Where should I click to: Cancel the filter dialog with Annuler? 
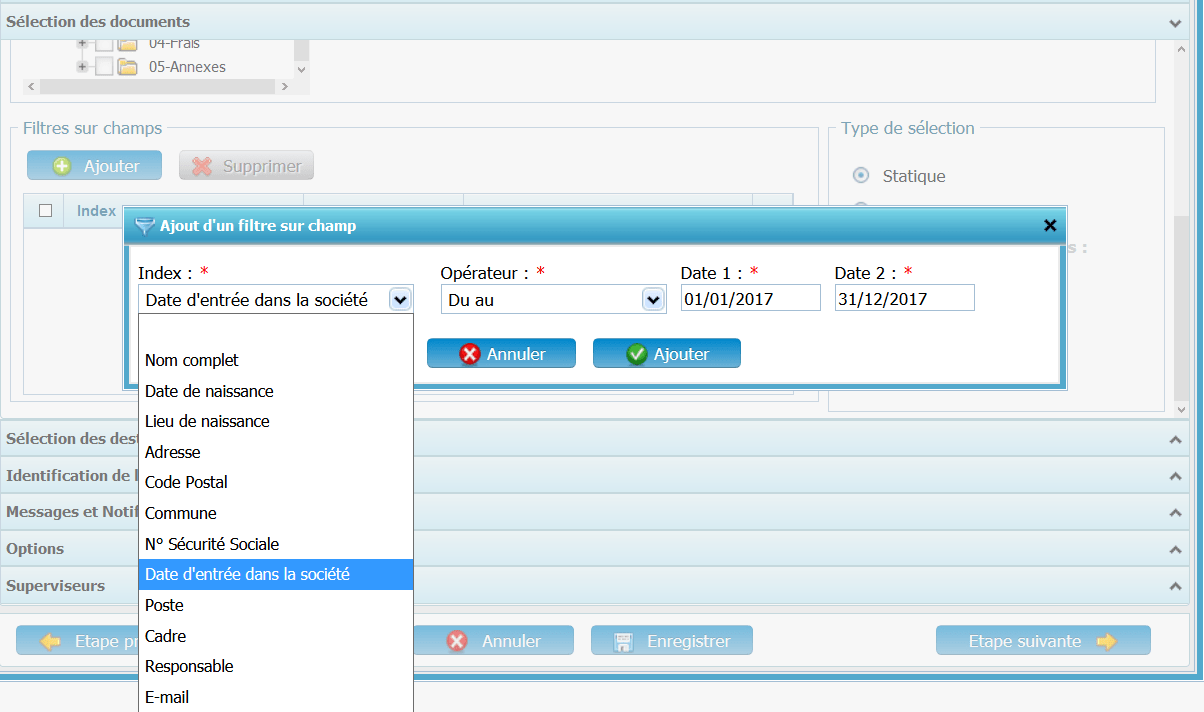point(501,354)
